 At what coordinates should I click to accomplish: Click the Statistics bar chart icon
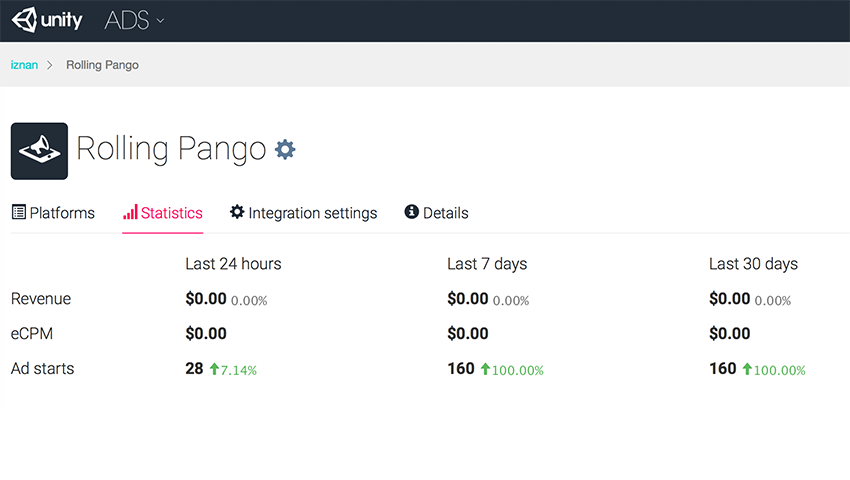pos(130,212)
